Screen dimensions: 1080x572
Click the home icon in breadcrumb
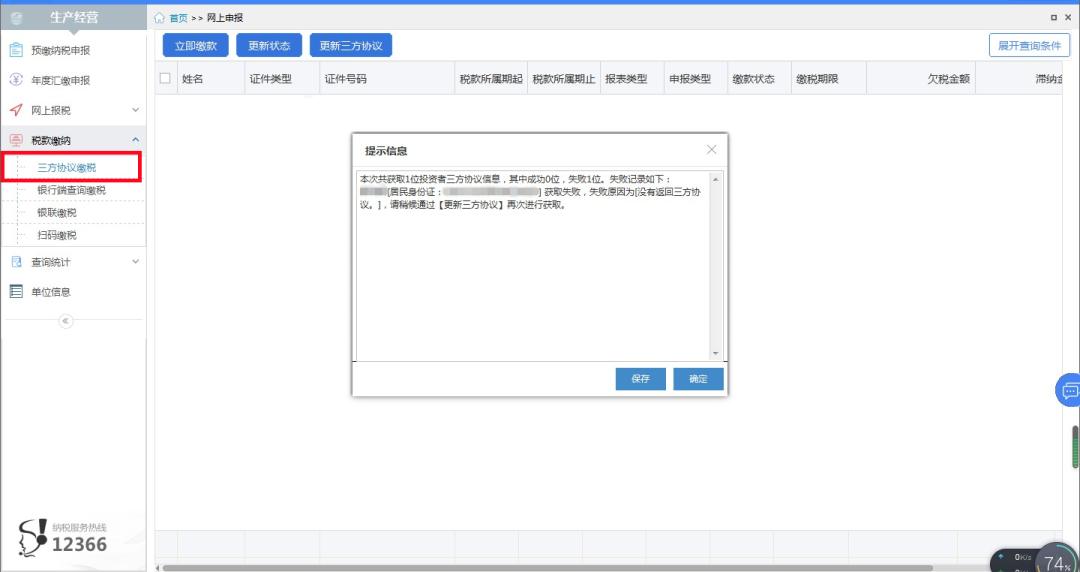point(160,18)
